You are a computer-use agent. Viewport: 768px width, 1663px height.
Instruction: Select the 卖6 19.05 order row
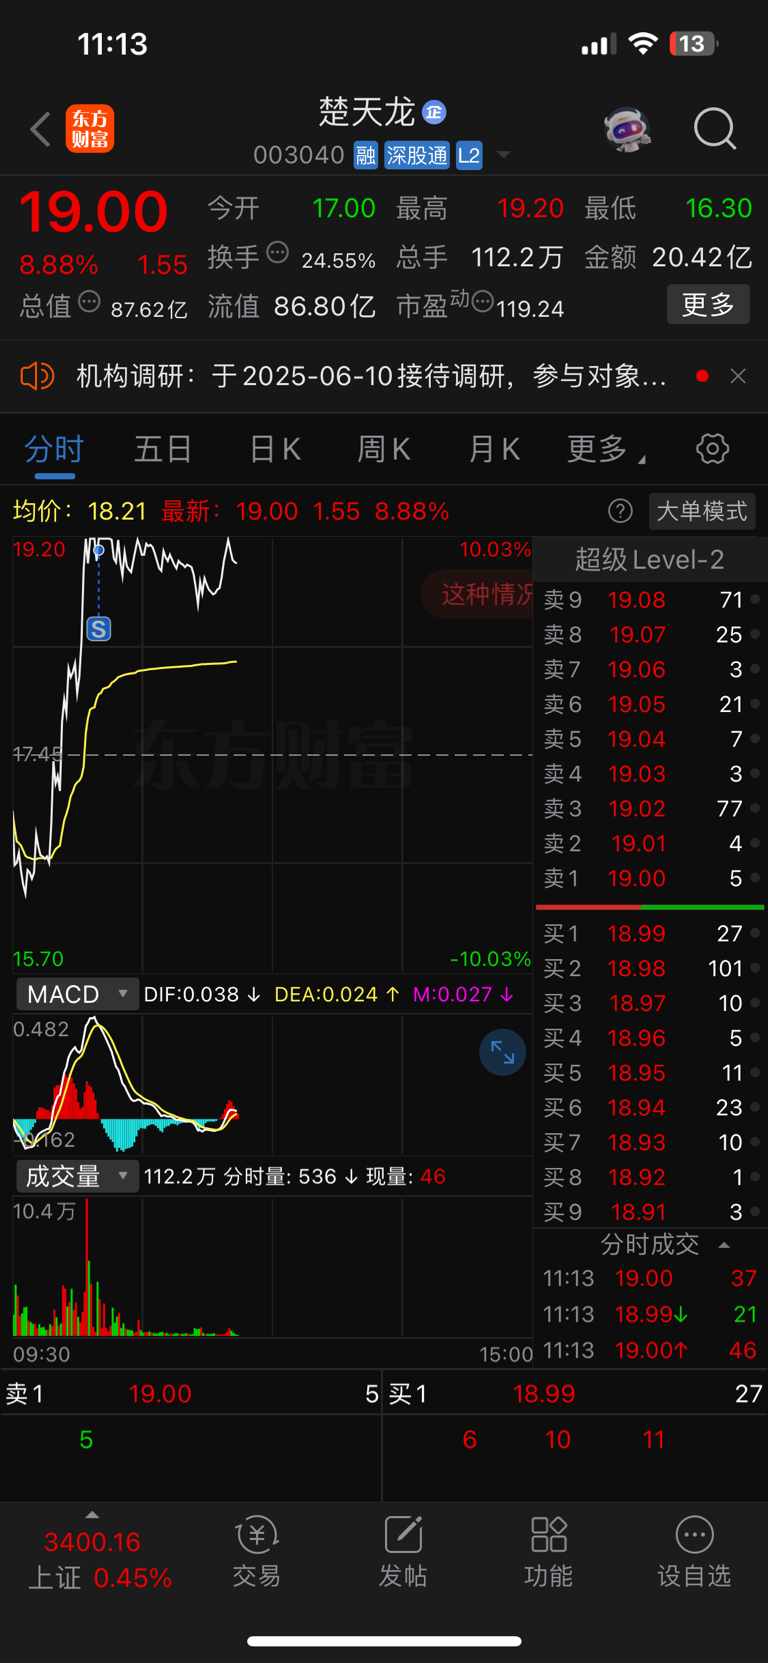tap(650, 704)
